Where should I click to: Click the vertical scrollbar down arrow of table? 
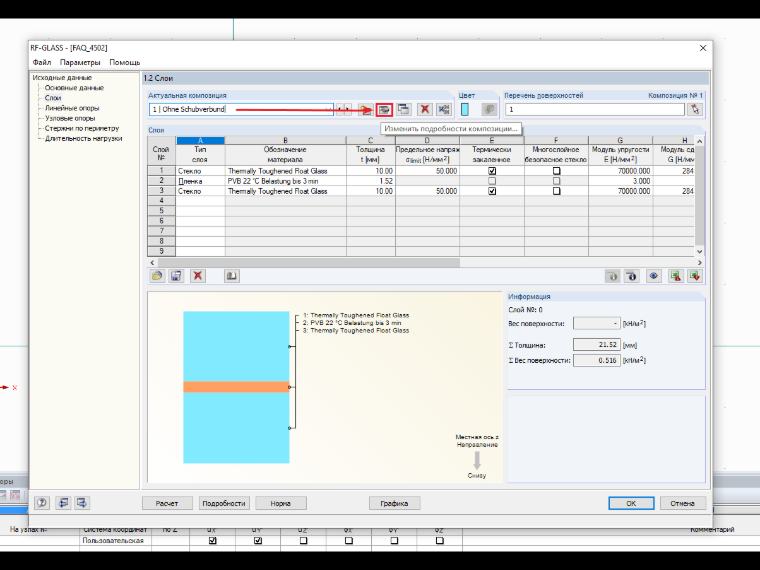tap(699, 252)
